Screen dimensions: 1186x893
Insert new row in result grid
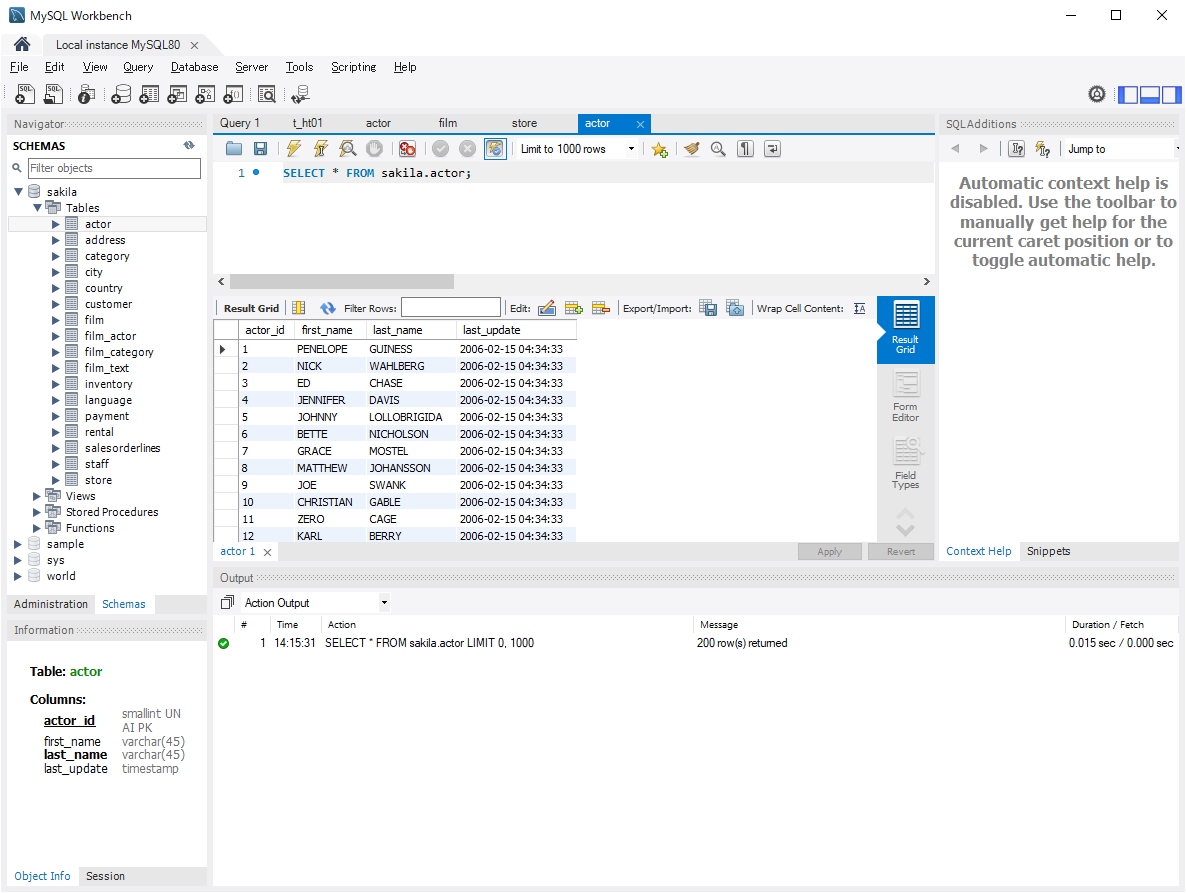(x=574, y=308)
